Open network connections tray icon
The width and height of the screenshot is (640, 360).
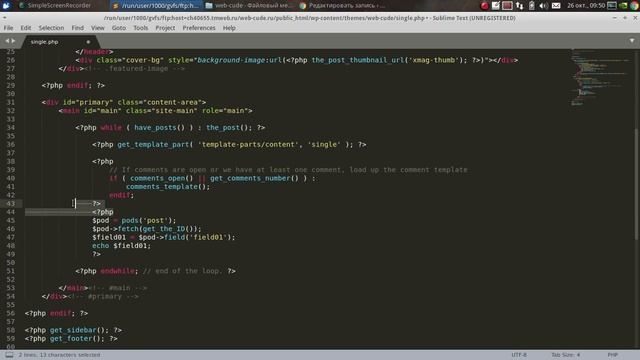520,5
